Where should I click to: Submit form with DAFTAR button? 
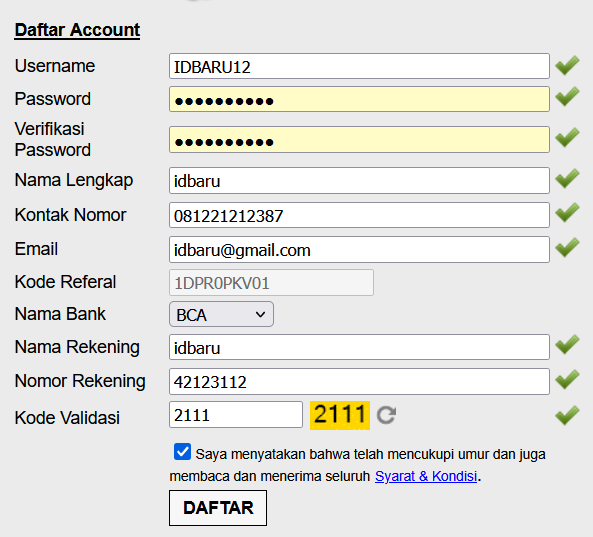point(218,508)
